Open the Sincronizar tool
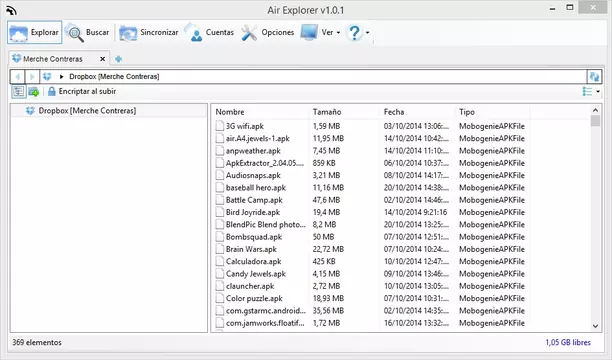The height and width of the screenshot is (360, 612). [x=148, y=32]
